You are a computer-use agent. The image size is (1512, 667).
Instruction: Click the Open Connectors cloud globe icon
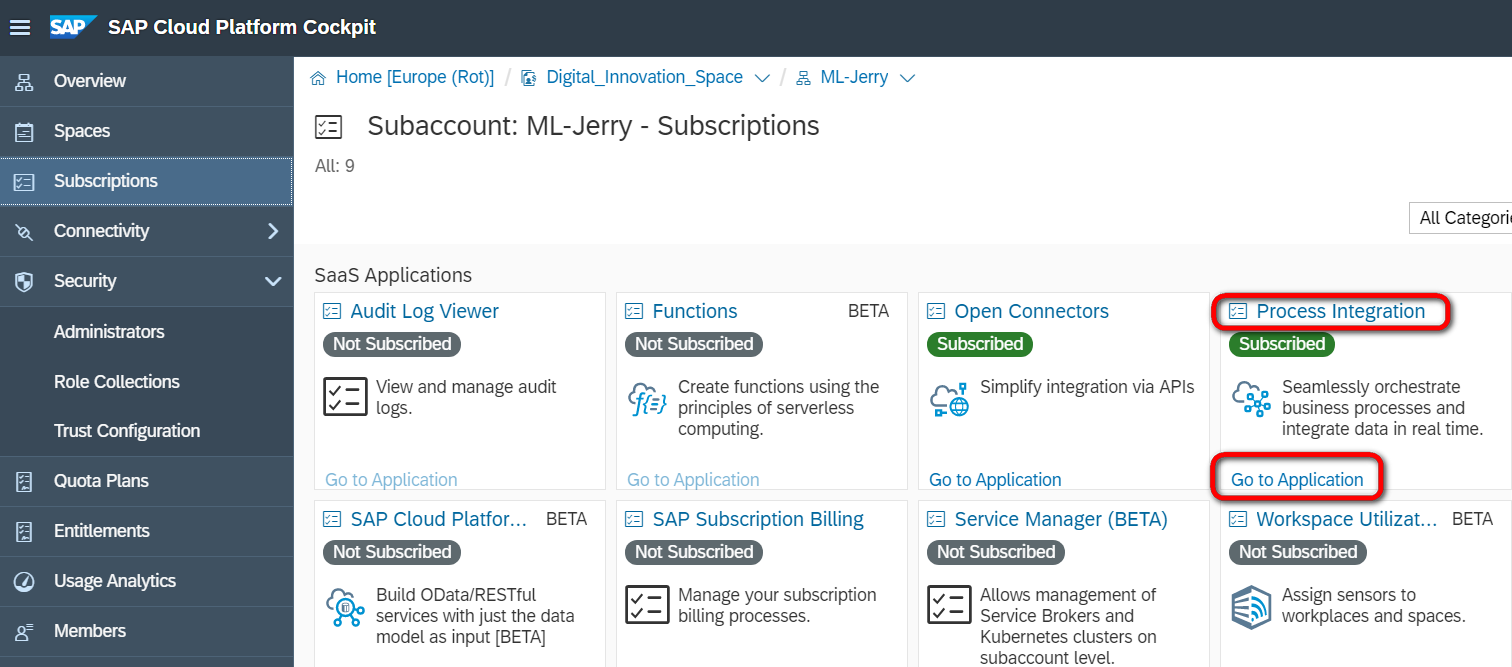[949, 399]
